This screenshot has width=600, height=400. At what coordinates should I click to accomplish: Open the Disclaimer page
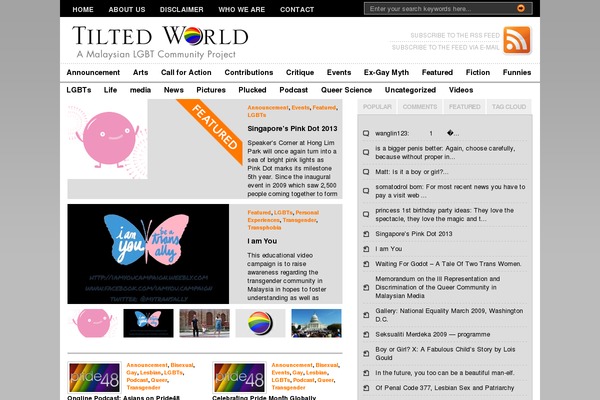pyautogui.click(x=182, y=10)
